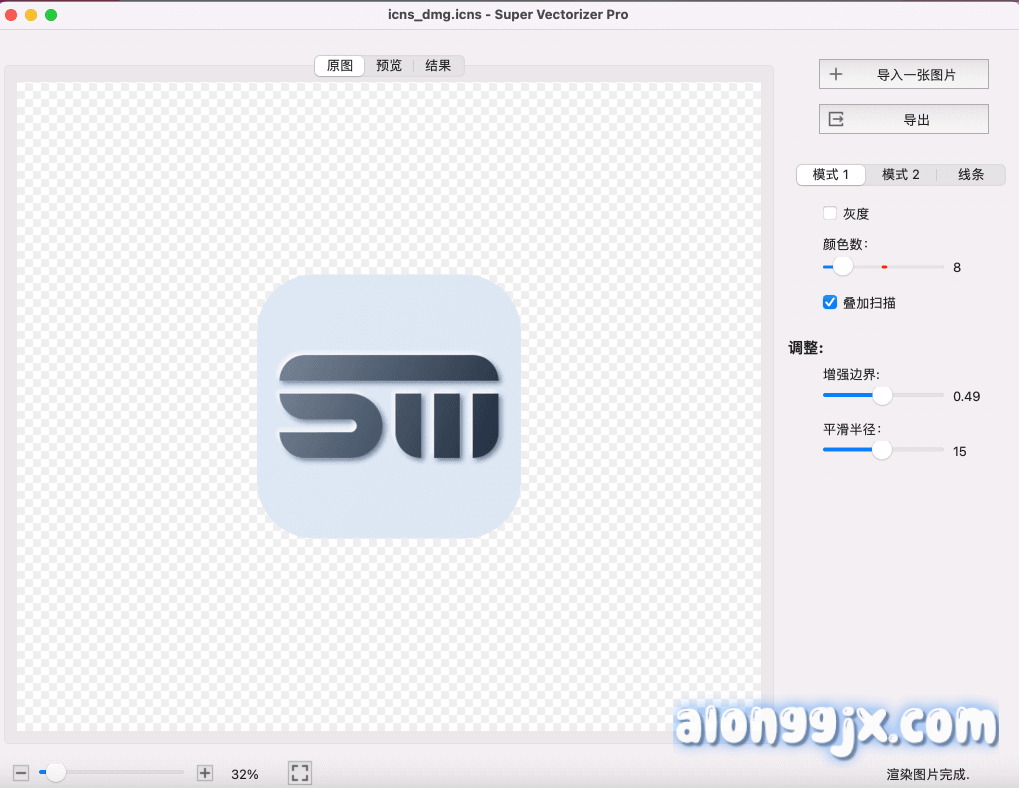Click the plus icon on import button

[x=836, y=74]
